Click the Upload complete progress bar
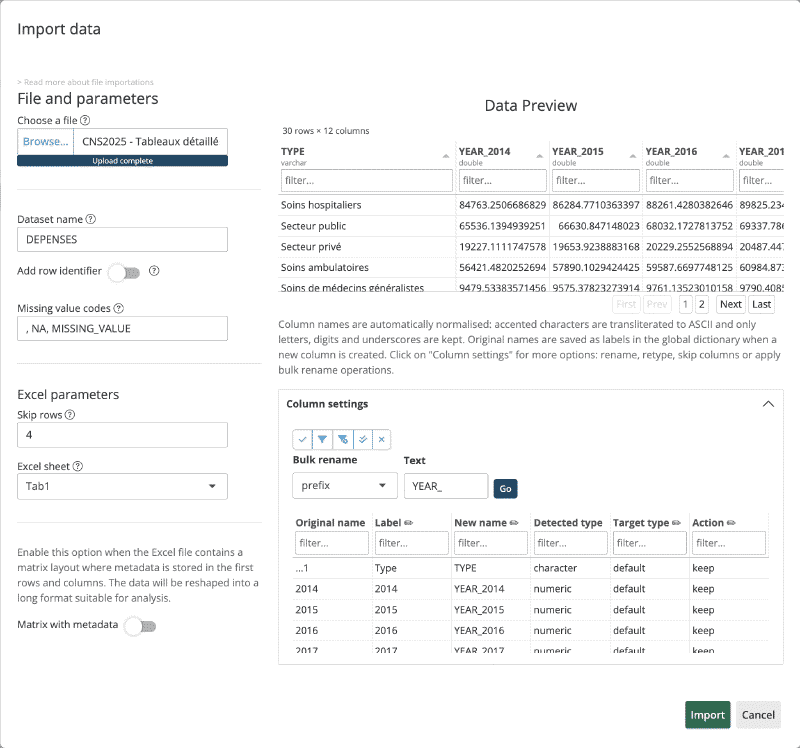This screenshot has width=800, height=748. point(122,160)
